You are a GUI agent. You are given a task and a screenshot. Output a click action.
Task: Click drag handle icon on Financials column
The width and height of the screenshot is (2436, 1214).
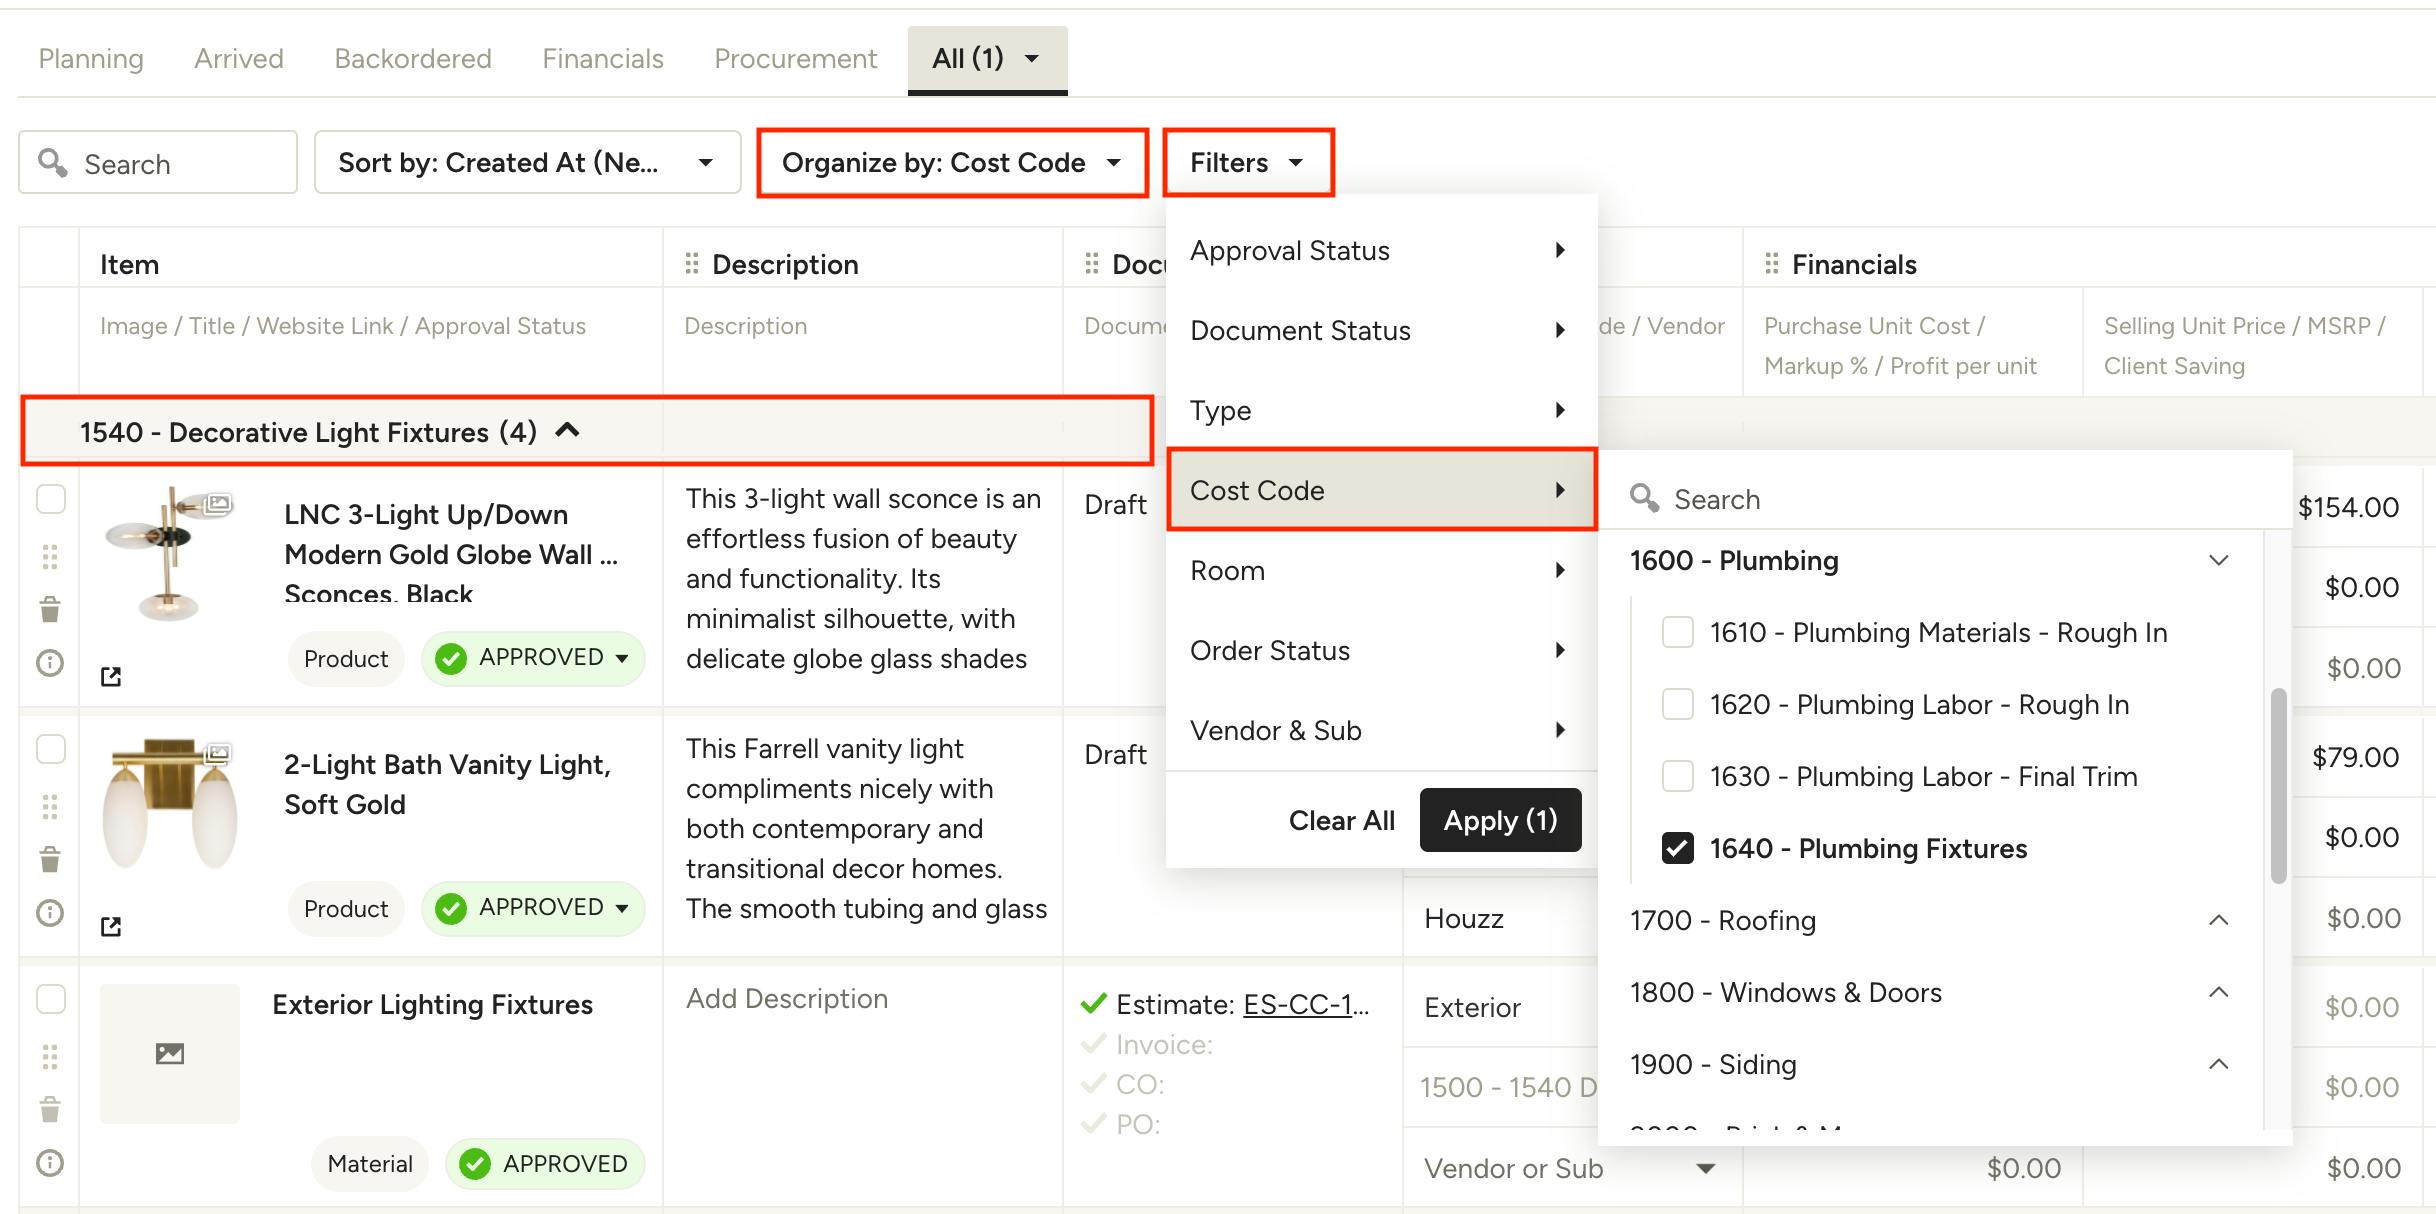pos(1771,264)
